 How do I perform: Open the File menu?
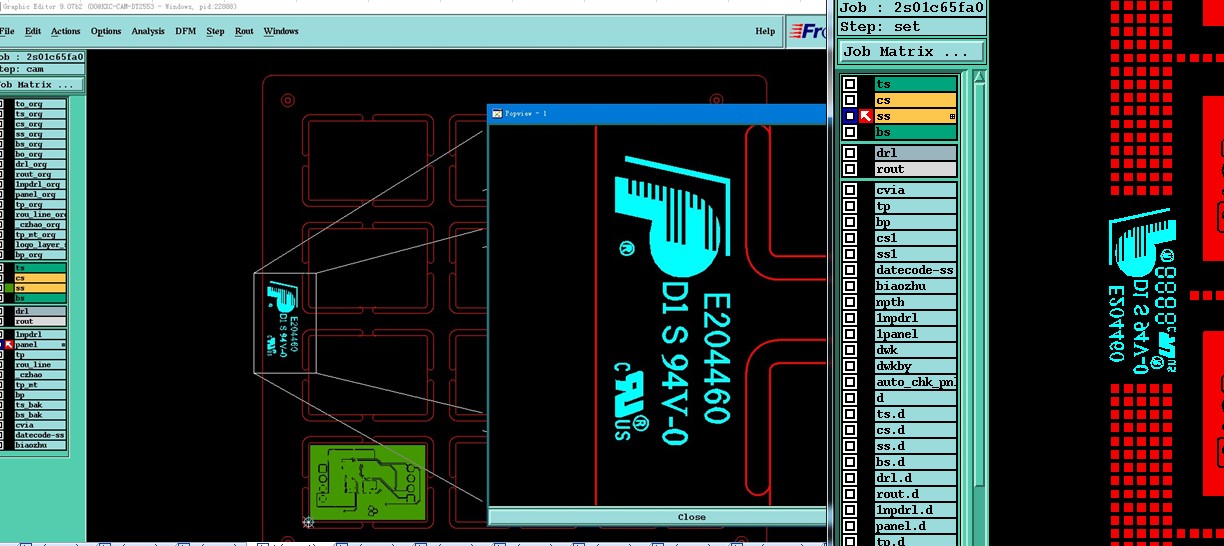point(7,31)
